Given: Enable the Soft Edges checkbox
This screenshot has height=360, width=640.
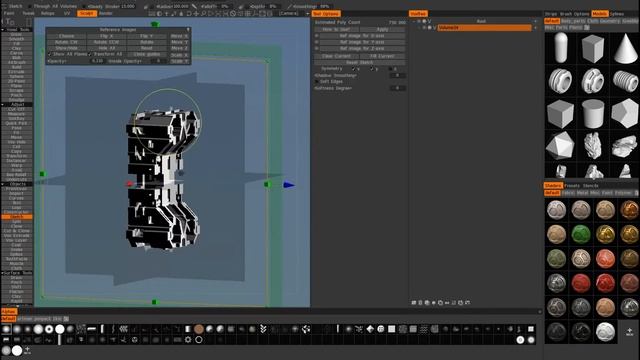Looking at the screenshot, I should tap(317, 82).
